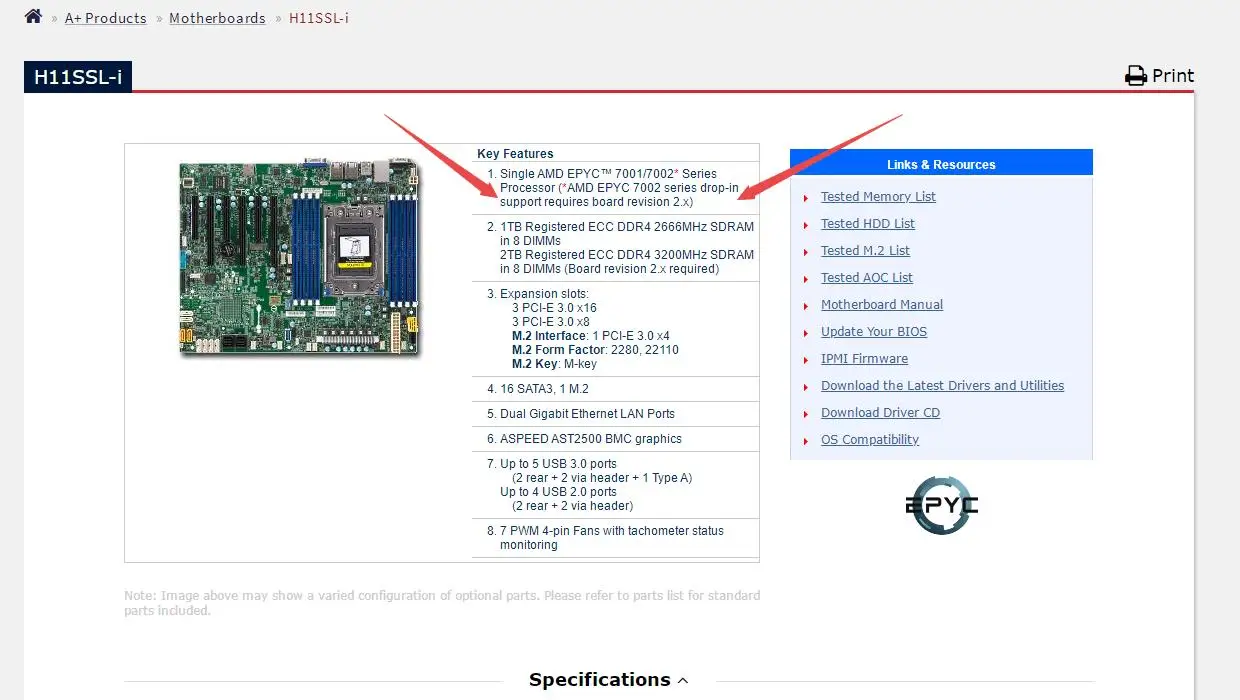Click the 'Expansion slots:' feature text
Screen dimensions: 1240x700
(544, 294)
